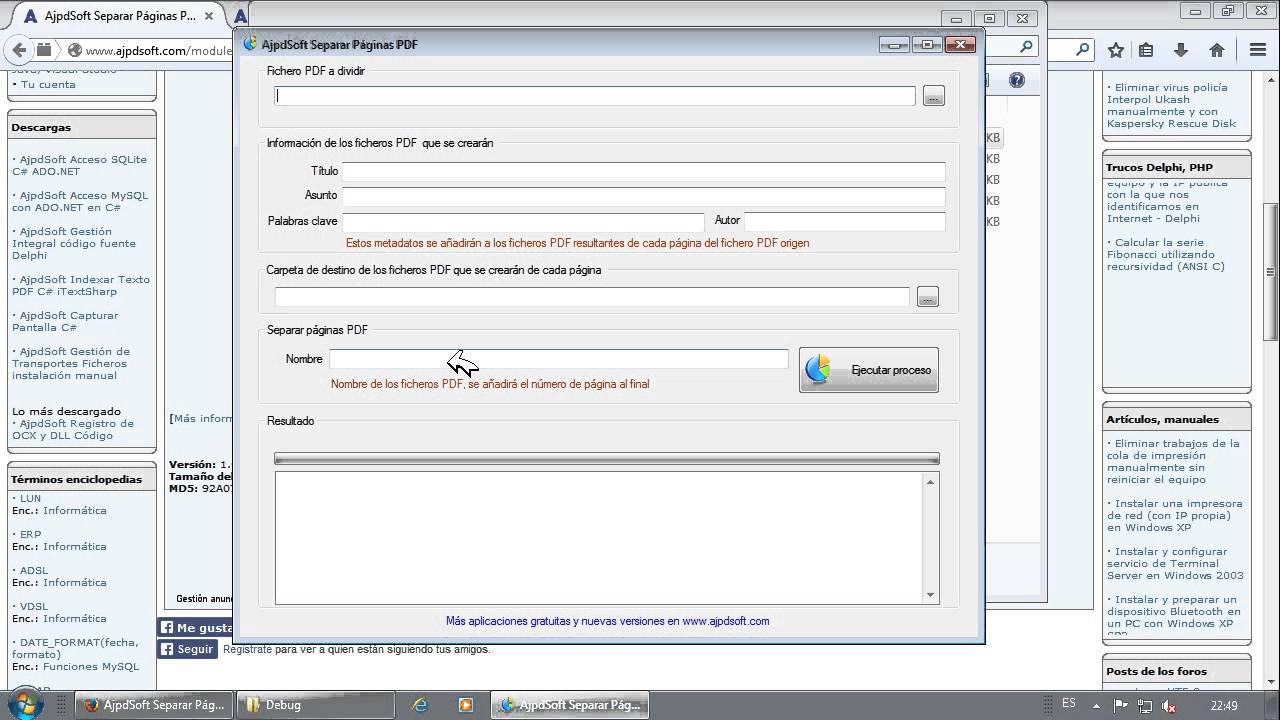
Task: Focus the Asunto text field
Action: pyautogui.click(x=644, y=195)
